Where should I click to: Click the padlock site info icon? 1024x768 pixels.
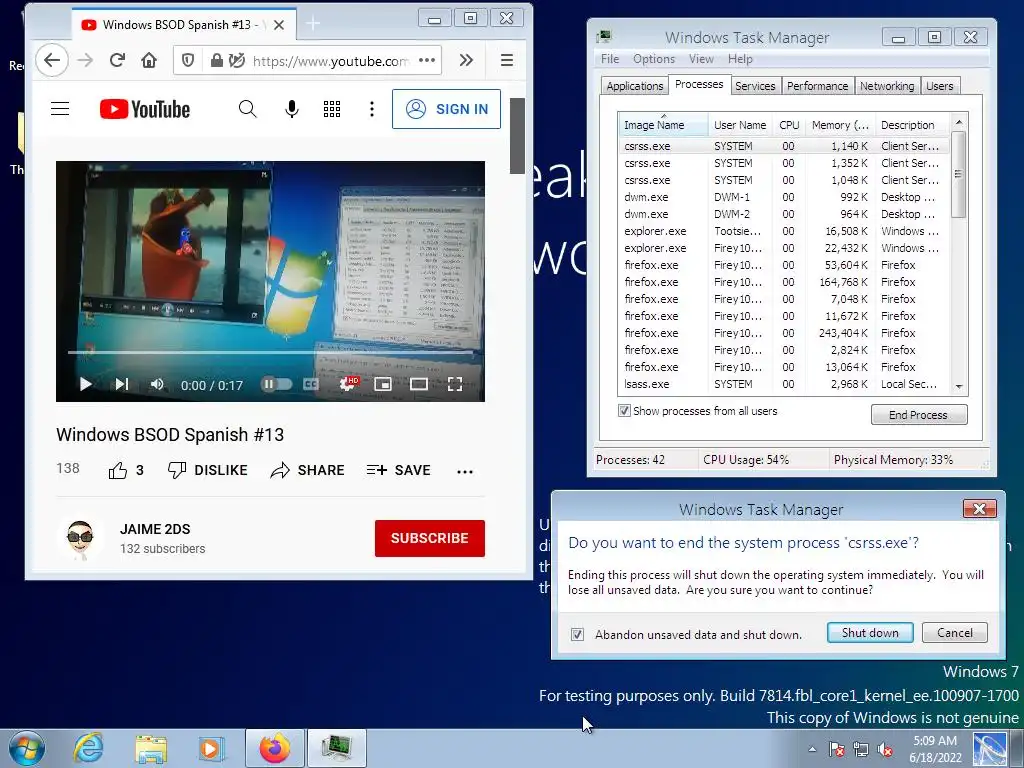[216, 61]
